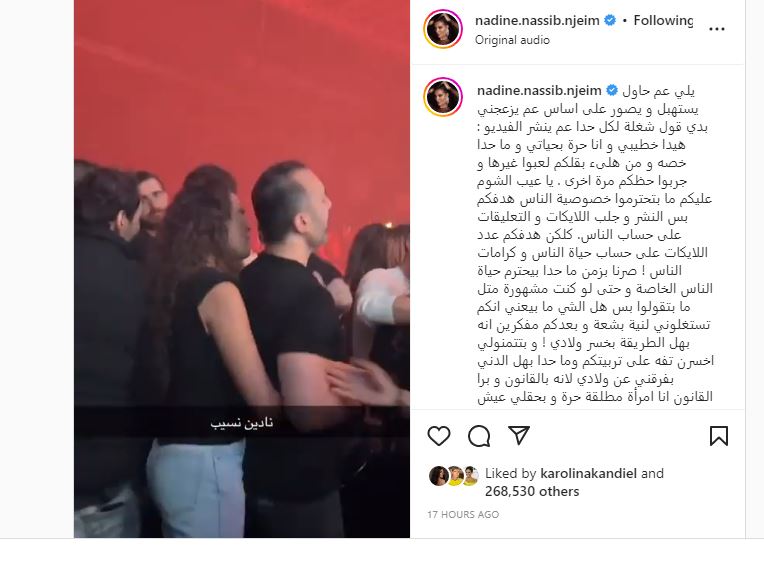764x571 pixels.
Task: Click the نادين نسيب caption overlay on video
Action: 242,423
